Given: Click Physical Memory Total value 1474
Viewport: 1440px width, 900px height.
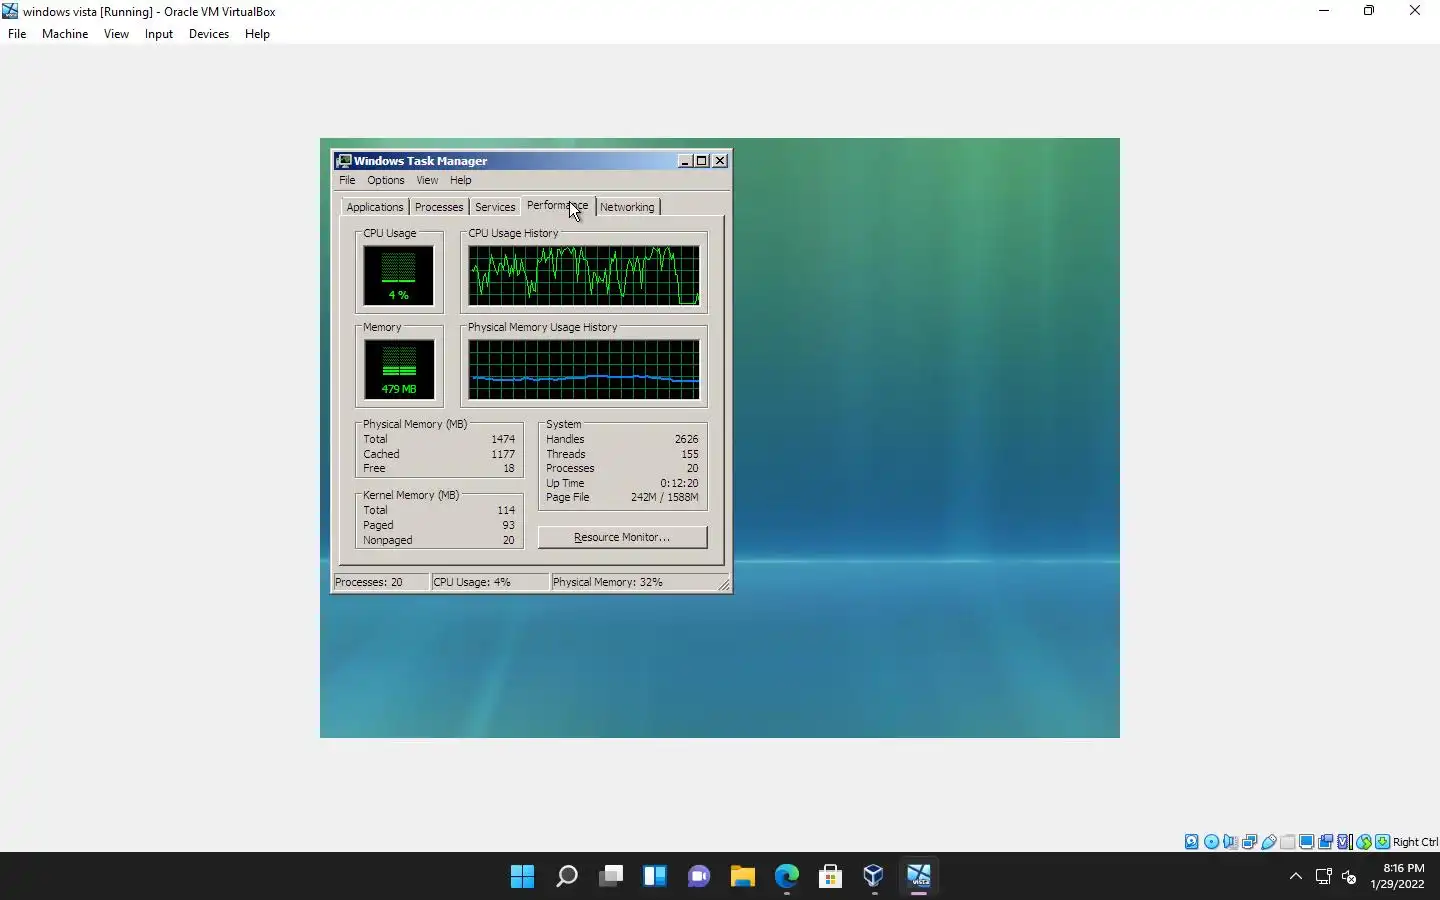Looking at the screenshot, I should click(x=503, y=439).
